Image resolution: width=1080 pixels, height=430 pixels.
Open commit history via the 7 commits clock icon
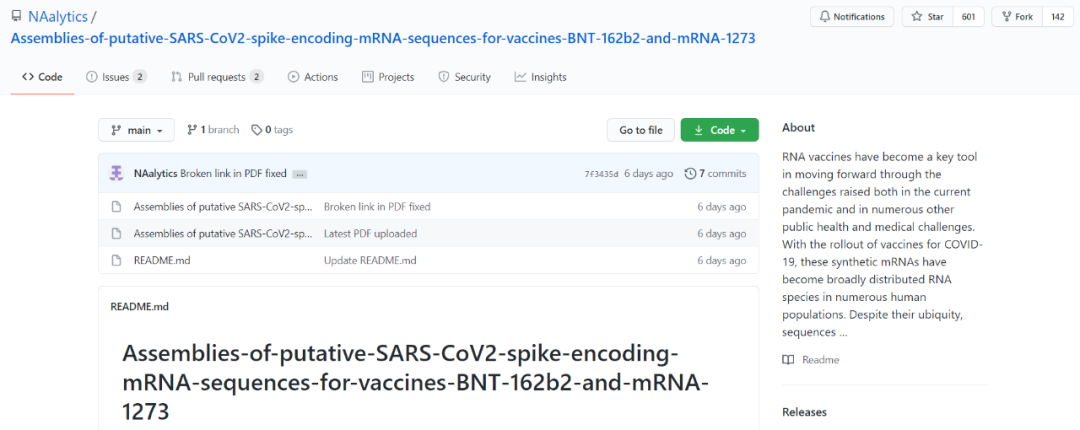(690, 174)
